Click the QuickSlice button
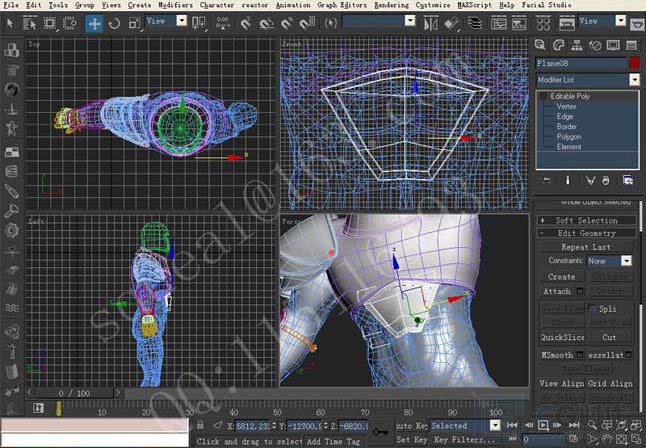646x448 pixels. click(x=562, y=337)
